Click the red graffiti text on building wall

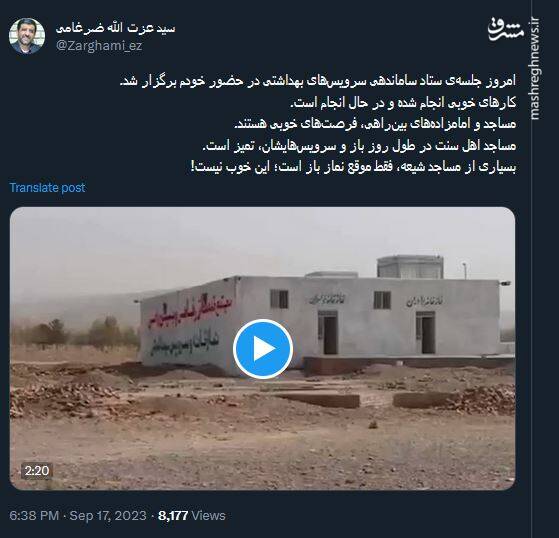(190, 310)
